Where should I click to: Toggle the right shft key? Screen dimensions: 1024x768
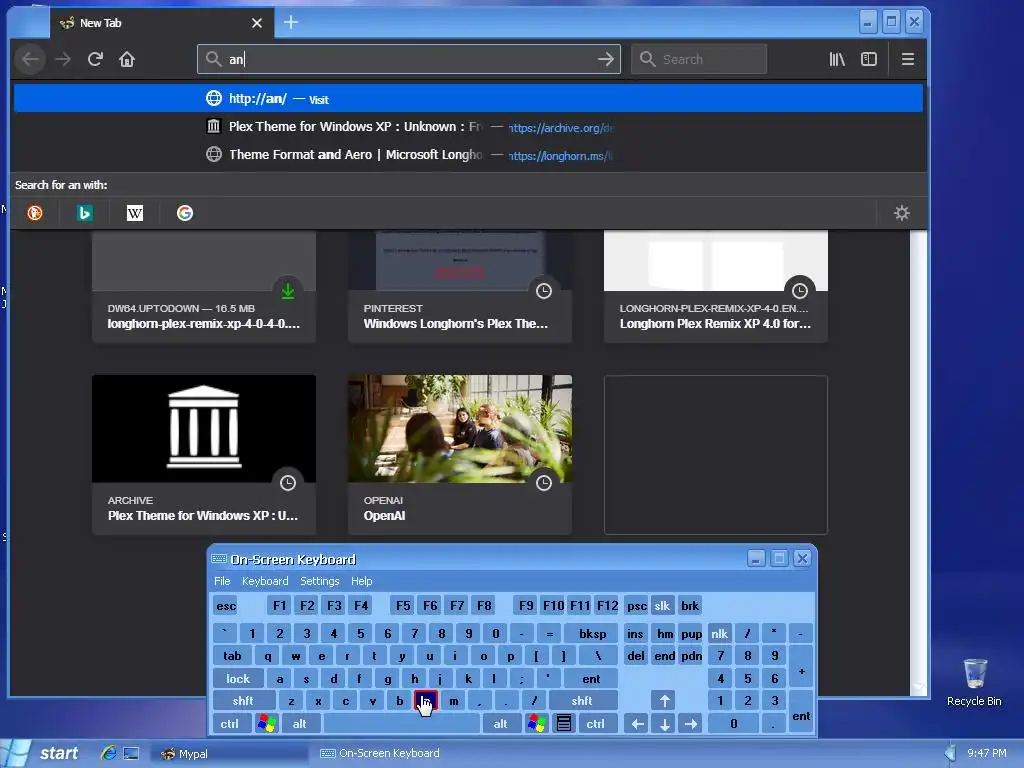point(582,701)
